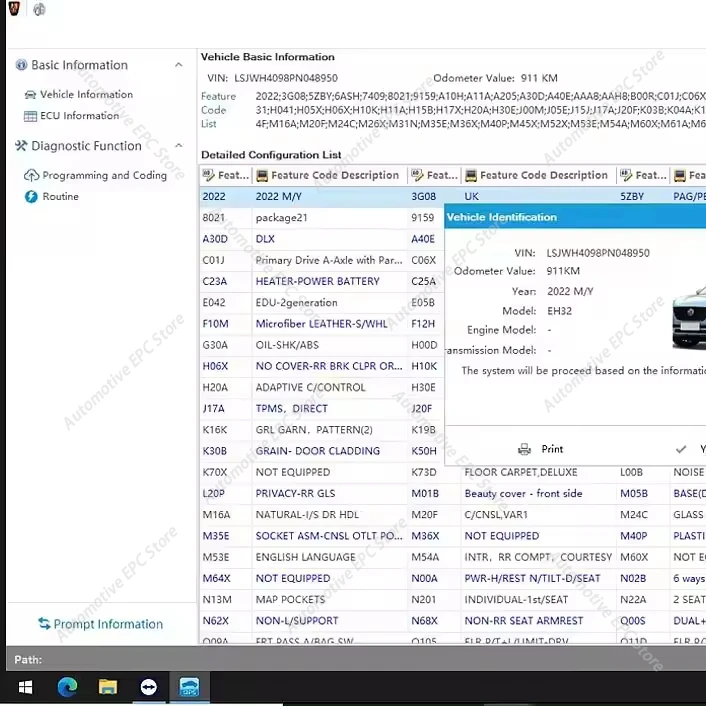Select ECU Information sidebar item

79,116
